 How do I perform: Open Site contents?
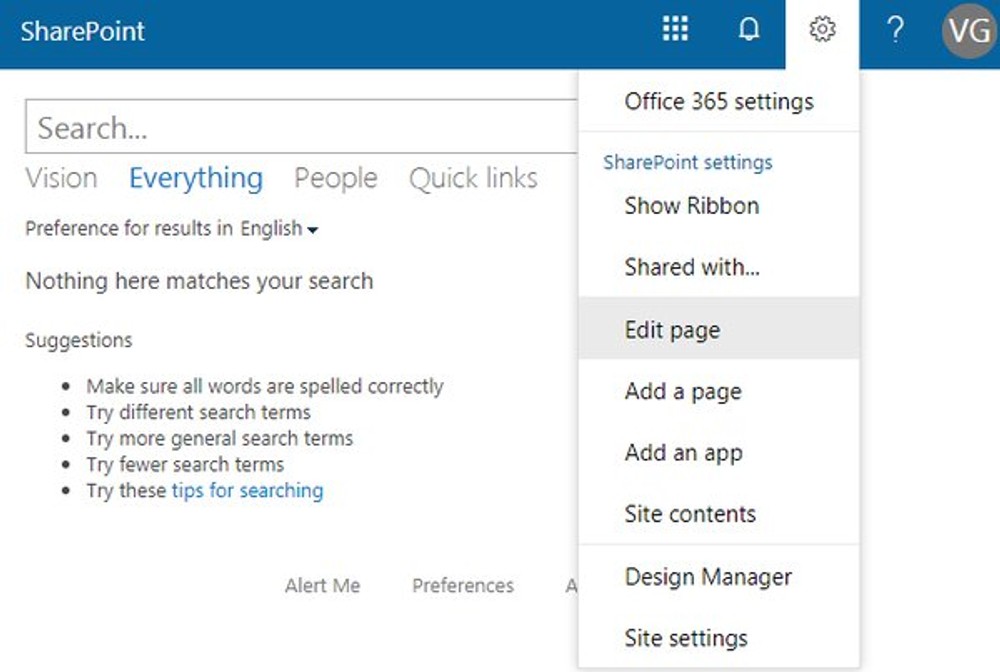click(x=690, y=514)
